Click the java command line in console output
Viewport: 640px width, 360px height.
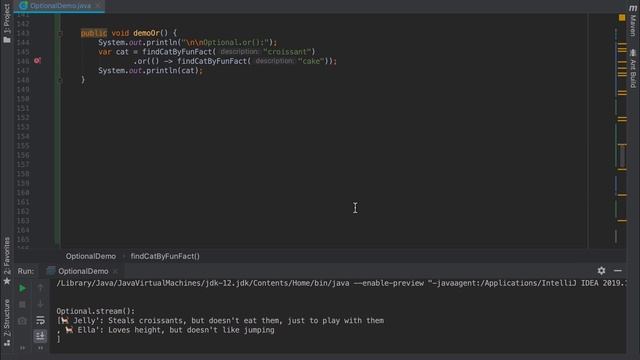(x=341, y=283)
